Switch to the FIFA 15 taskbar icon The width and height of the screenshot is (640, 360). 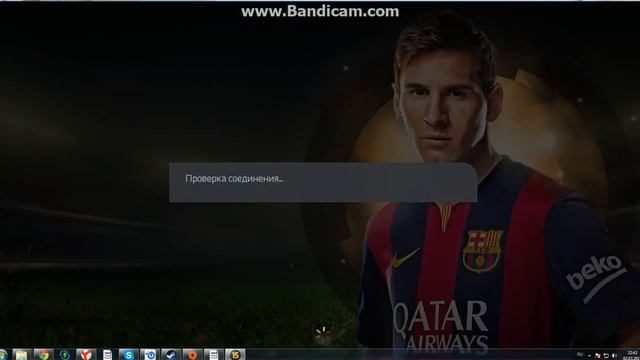pos(235,355)
